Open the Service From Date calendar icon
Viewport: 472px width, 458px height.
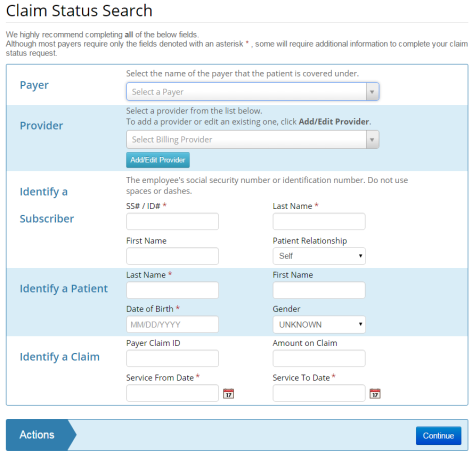click(x=228, y=393)
